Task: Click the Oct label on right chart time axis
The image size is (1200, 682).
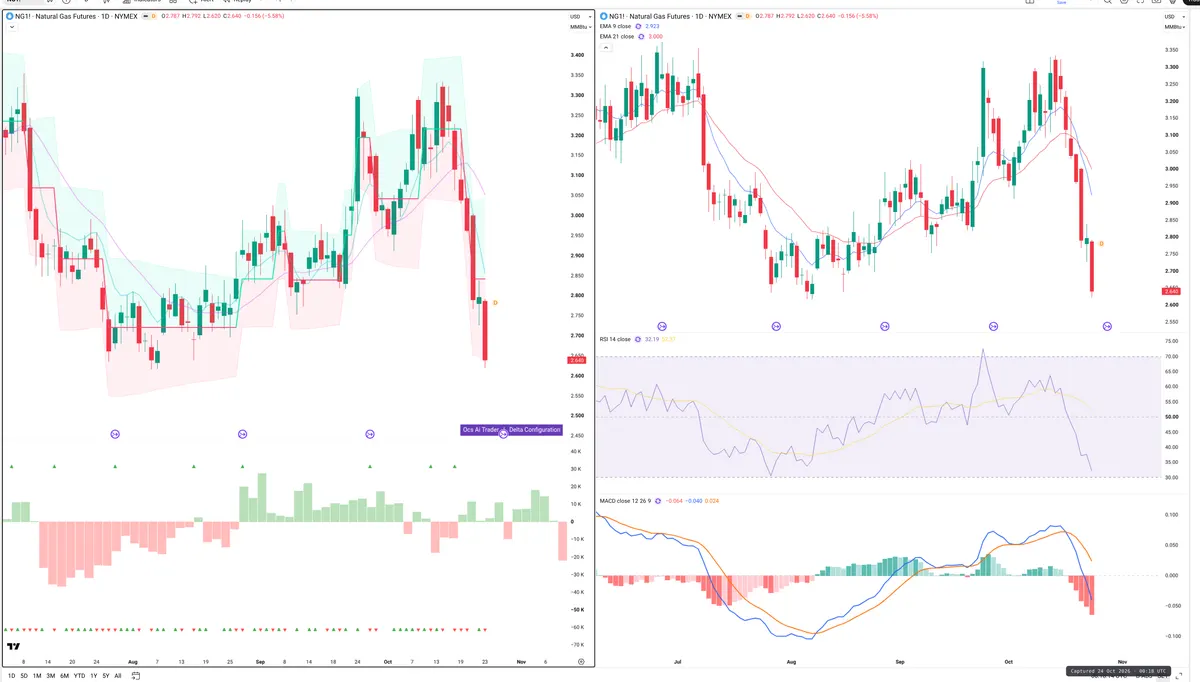Action: coord(1010,662)
